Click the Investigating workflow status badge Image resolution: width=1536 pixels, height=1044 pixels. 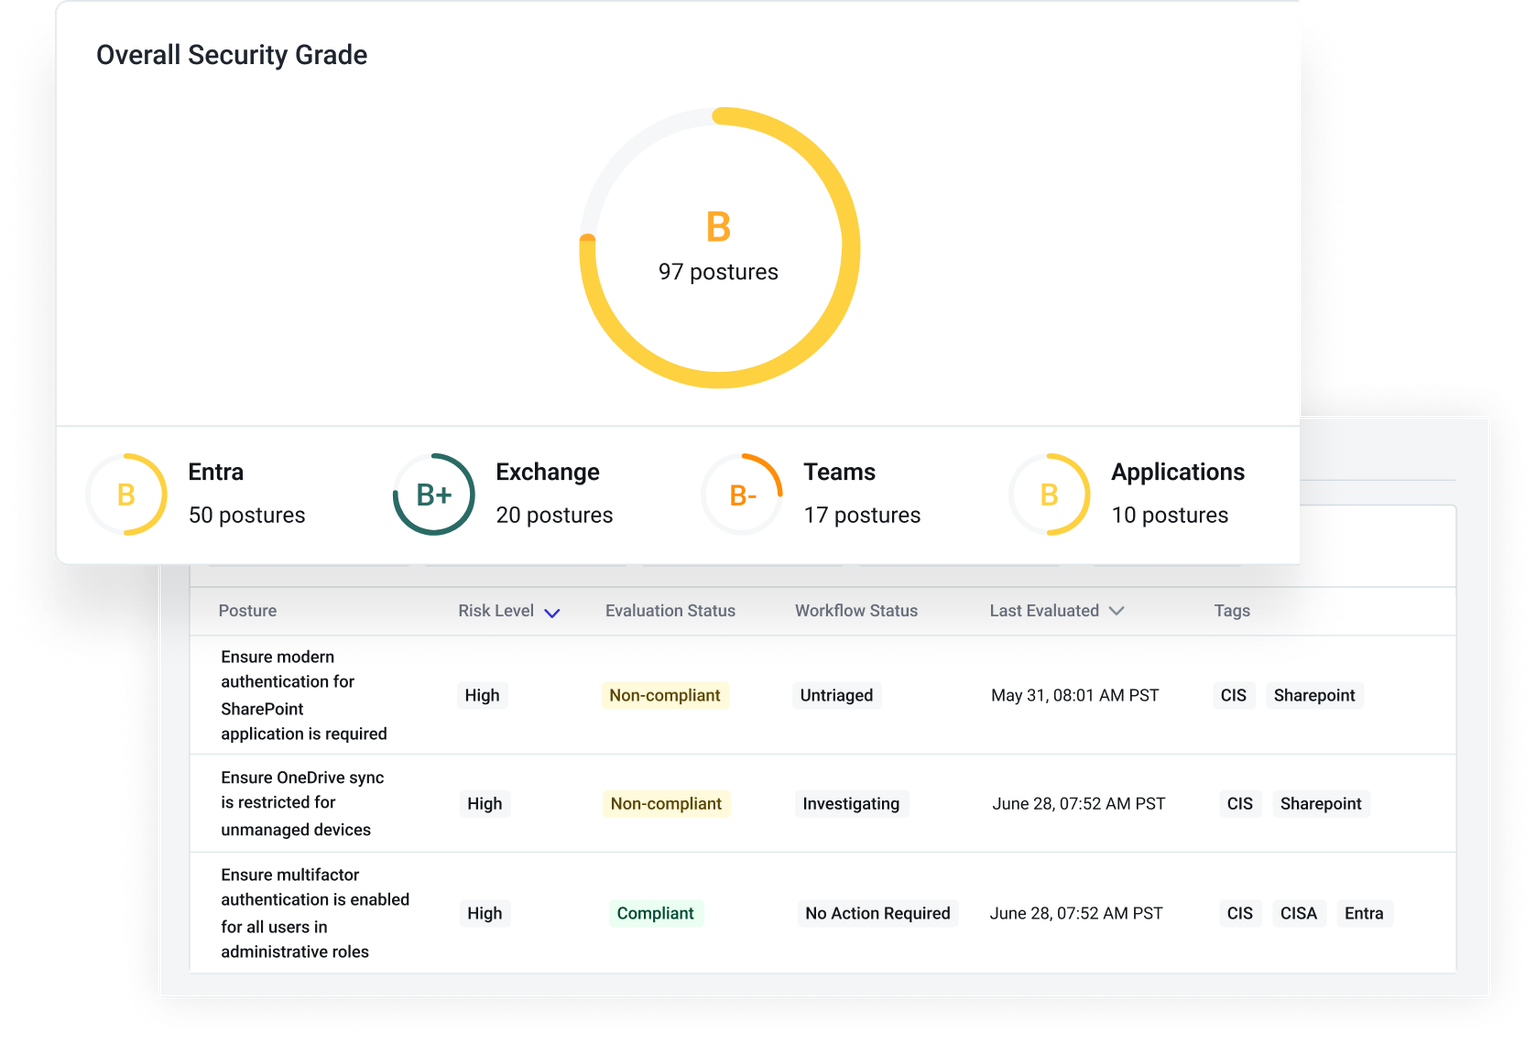pyautogui.click(x=851, y=804)
